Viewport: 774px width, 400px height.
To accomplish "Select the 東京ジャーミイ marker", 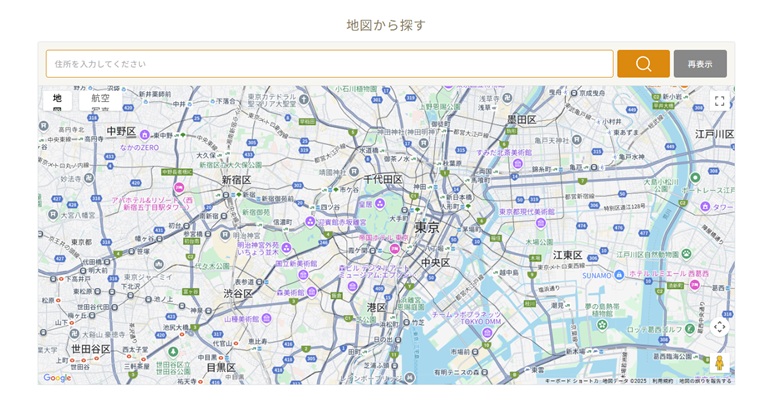I will 158,264.
